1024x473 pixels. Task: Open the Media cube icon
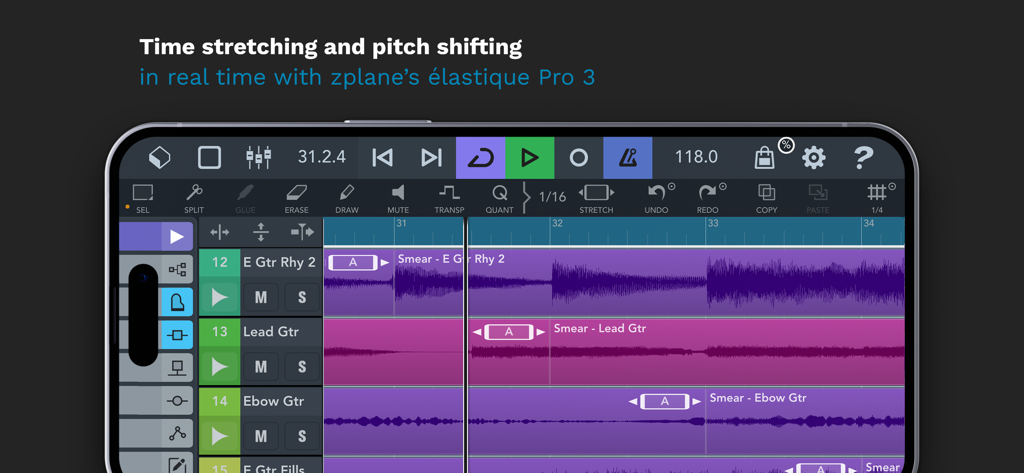[x=159, y=157]
